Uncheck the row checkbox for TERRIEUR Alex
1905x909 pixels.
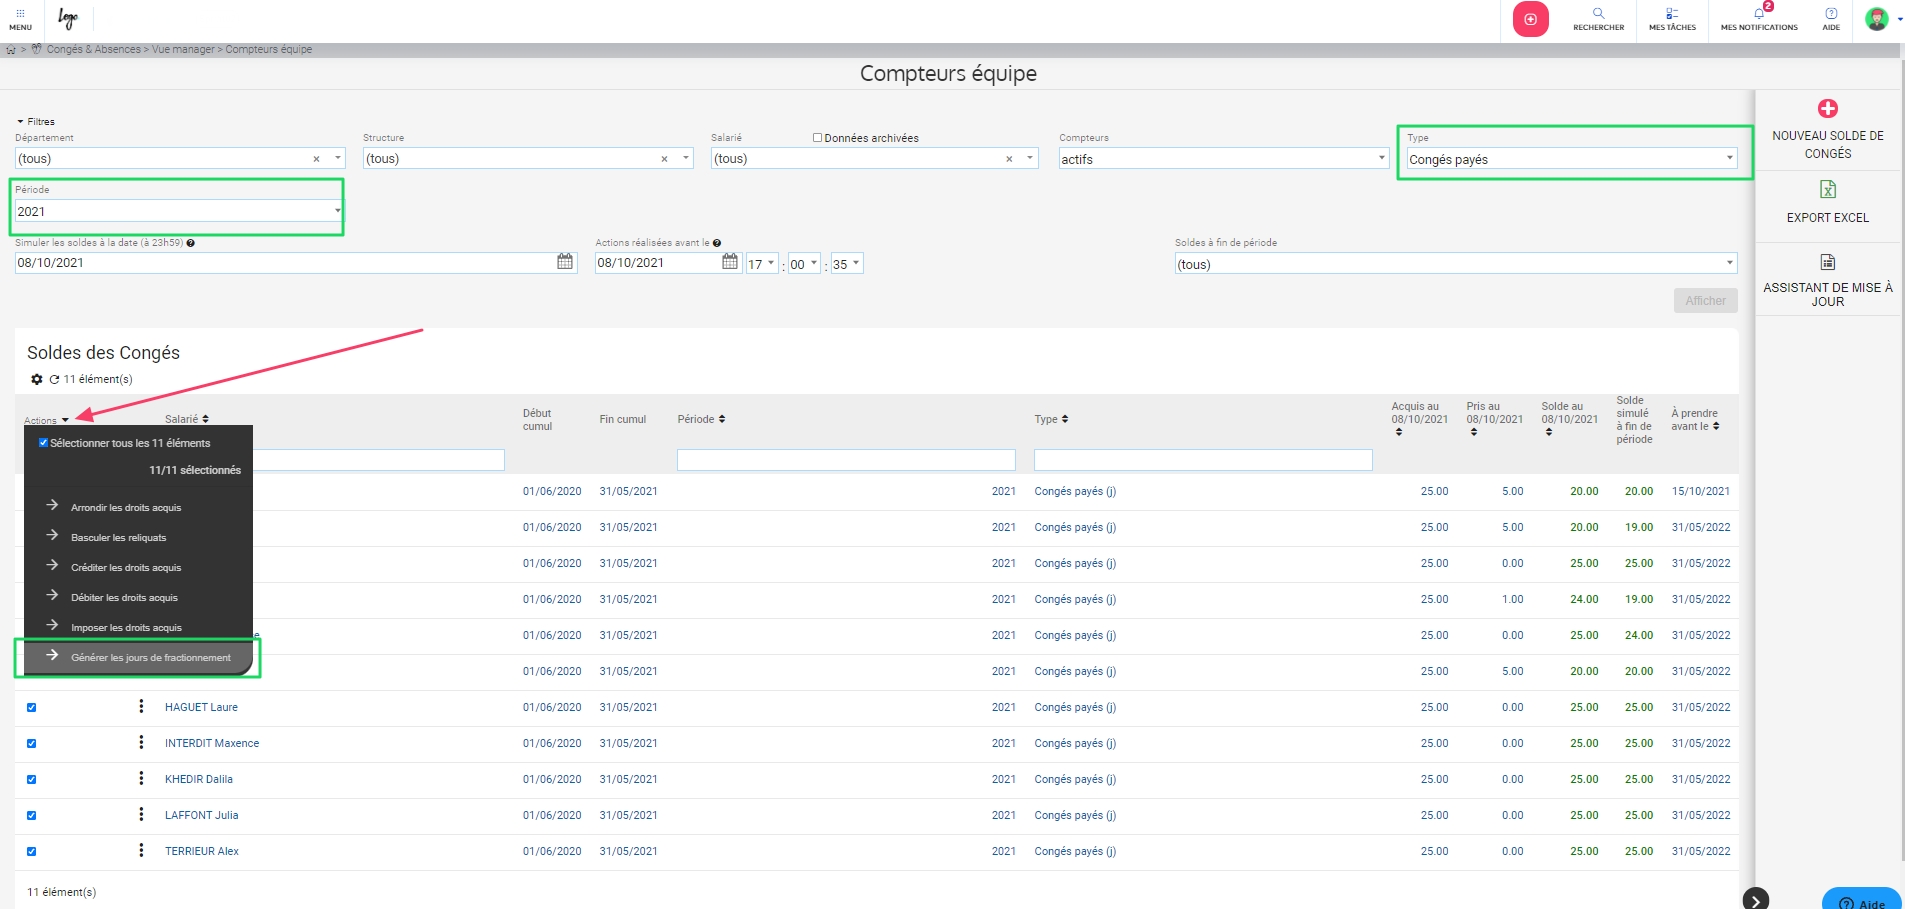coord(32,852)
